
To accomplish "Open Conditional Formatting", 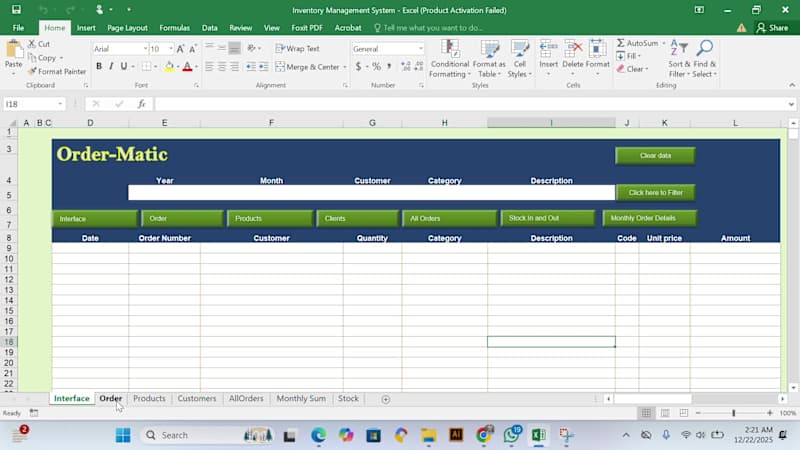I will (449, 59).
